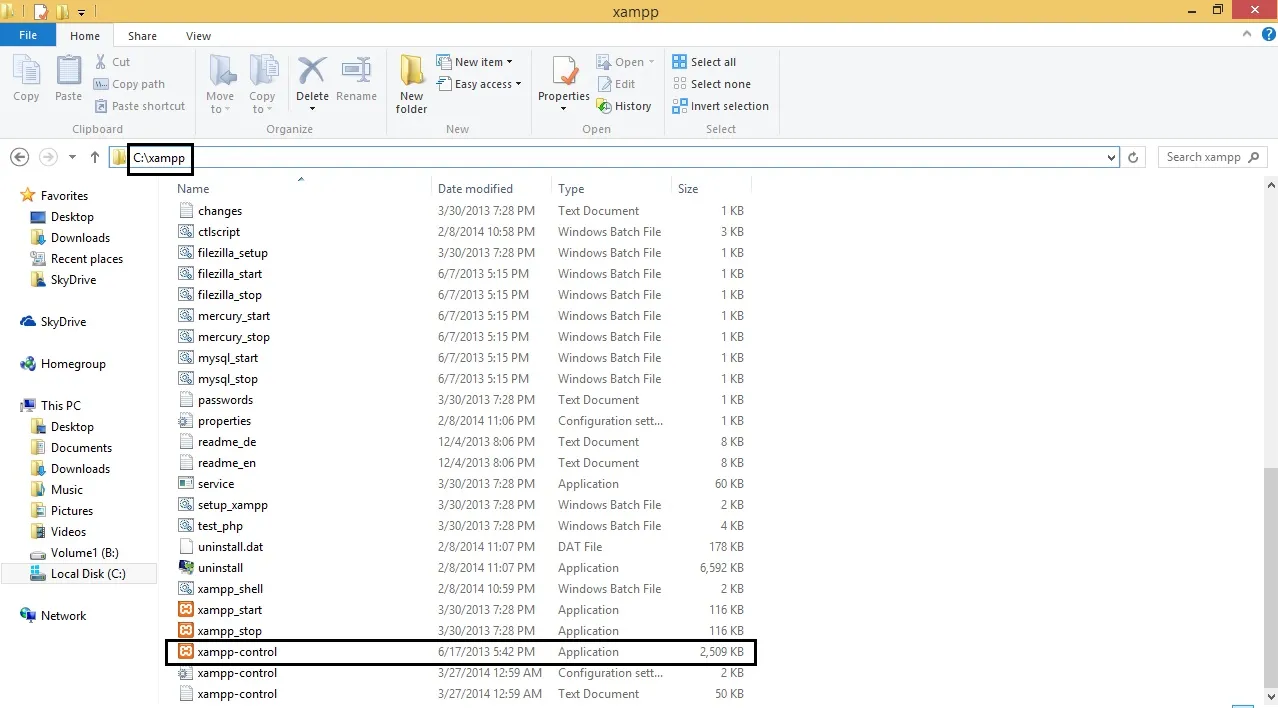The image size is (1278, 708).
Task: Select the passwords text document
Action: [461, 400]
